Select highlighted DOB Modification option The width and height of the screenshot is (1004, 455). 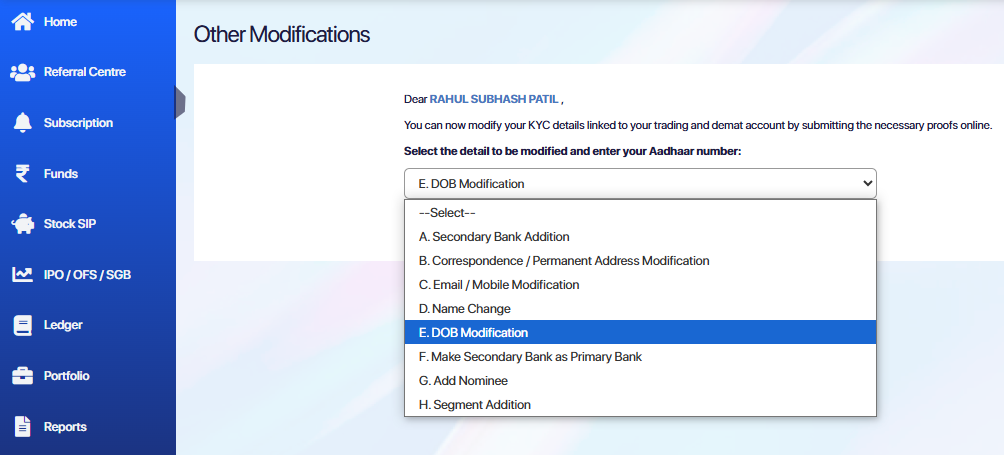click(x=473, y=333)
